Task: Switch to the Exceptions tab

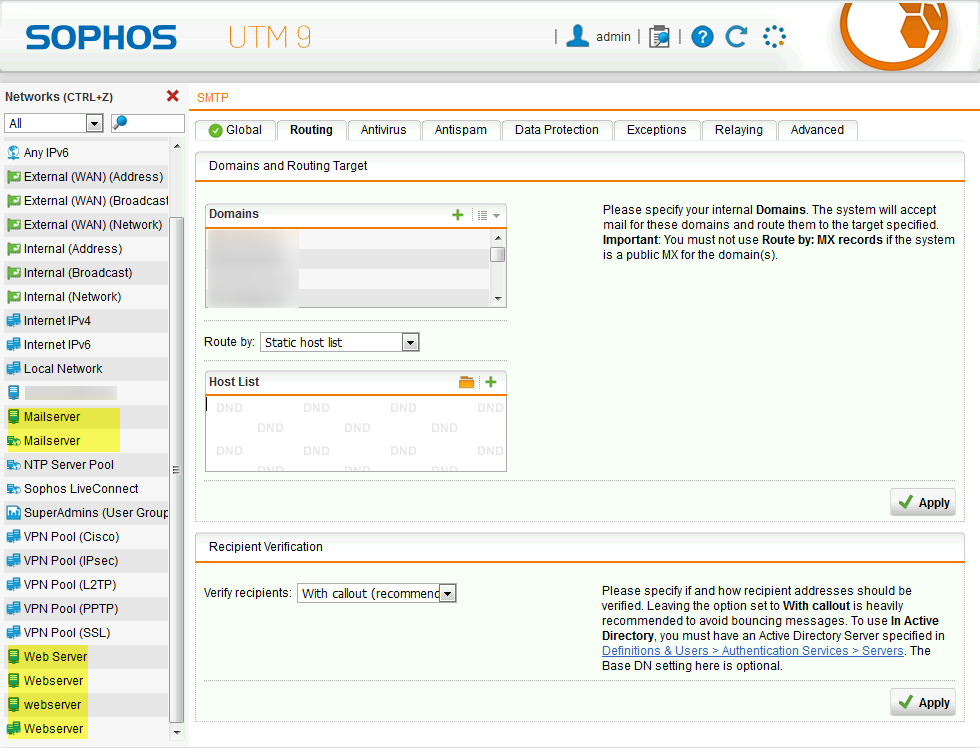Action: click(x=656, y=130)
